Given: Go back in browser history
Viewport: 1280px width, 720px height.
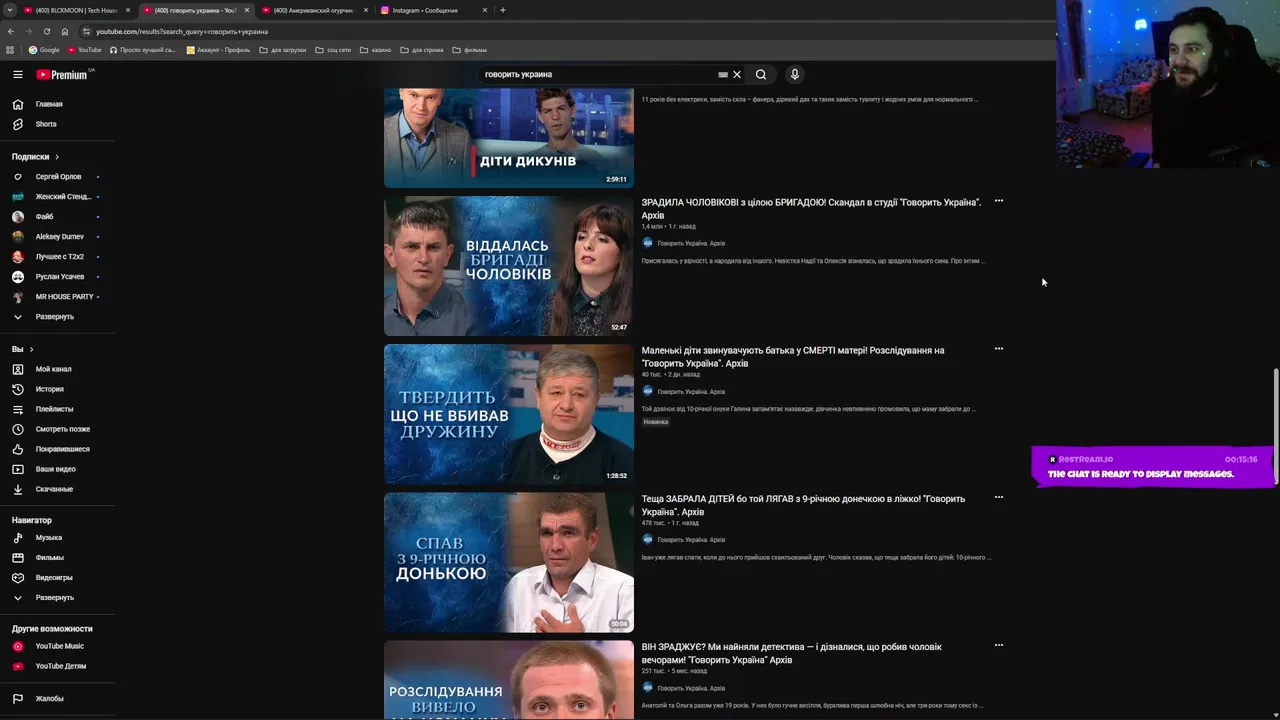Looking at the screenshot, I should click(10, 31).
